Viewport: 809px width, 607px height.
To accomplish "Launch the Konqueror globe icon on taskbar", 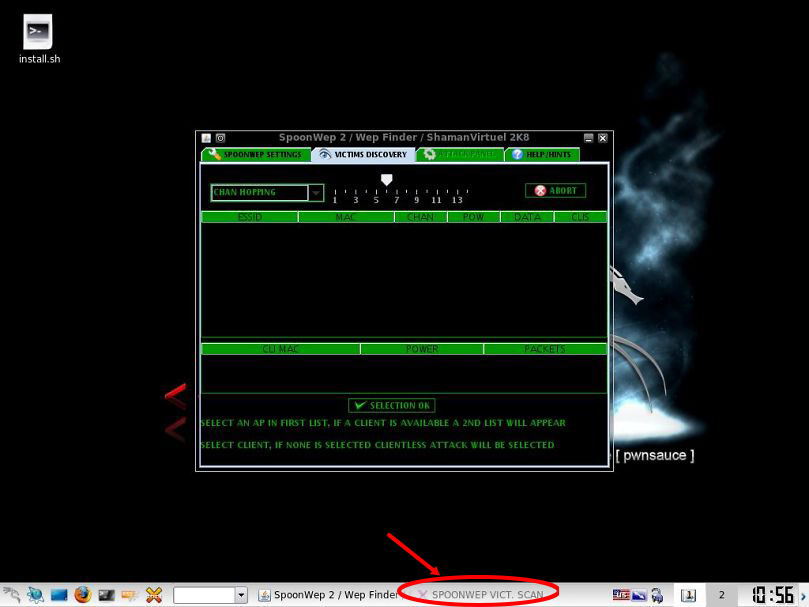I will pos(36,595).
